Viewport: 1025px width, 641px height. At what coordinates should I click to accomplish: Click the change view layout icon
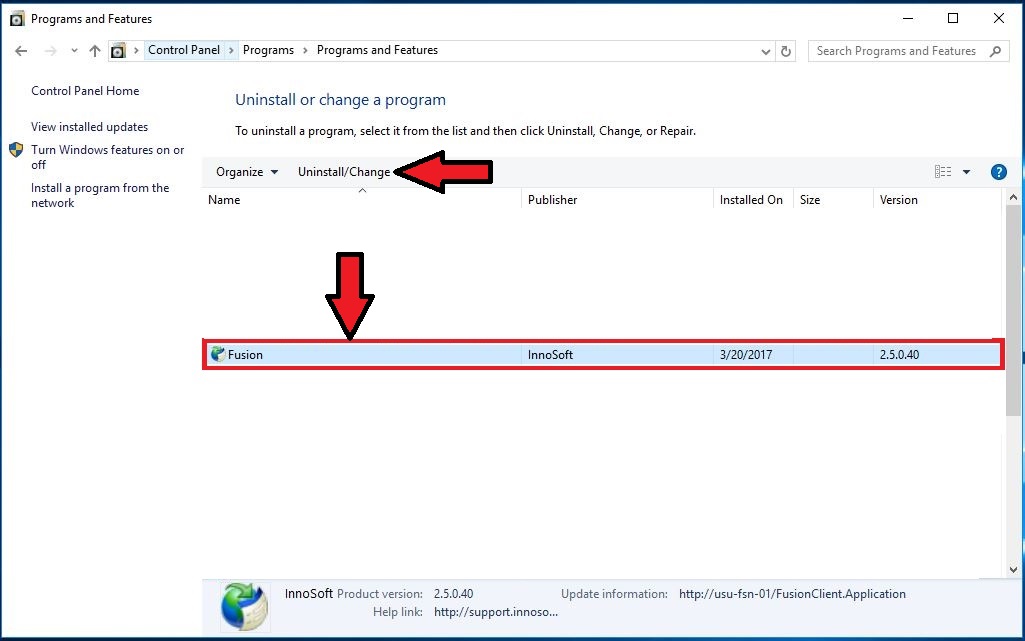coord(943,172)
